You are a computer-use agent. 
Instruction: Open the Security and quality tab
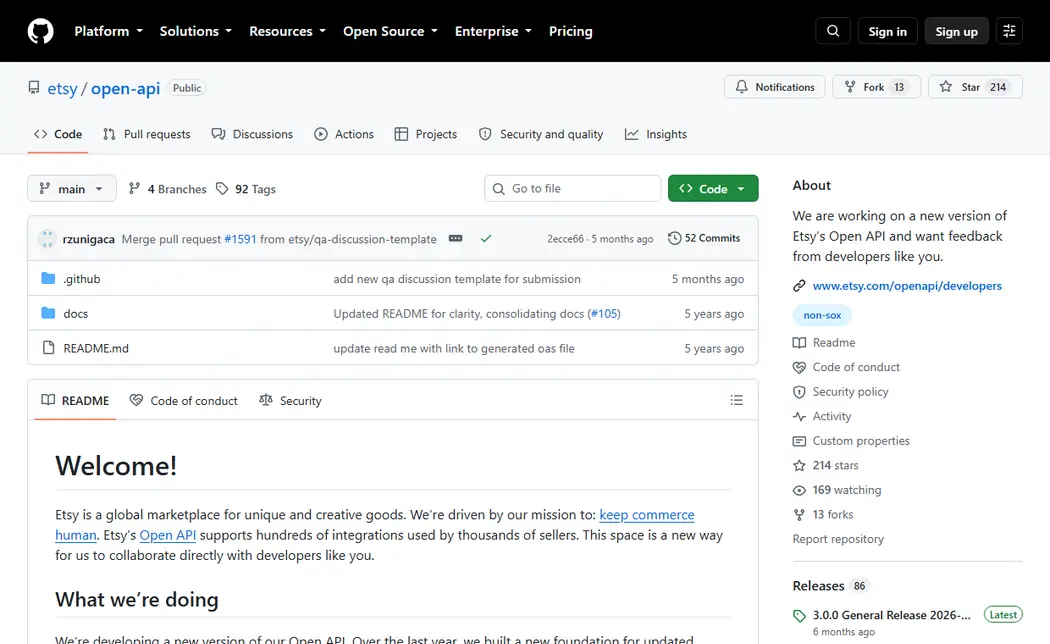click(541, 134)
